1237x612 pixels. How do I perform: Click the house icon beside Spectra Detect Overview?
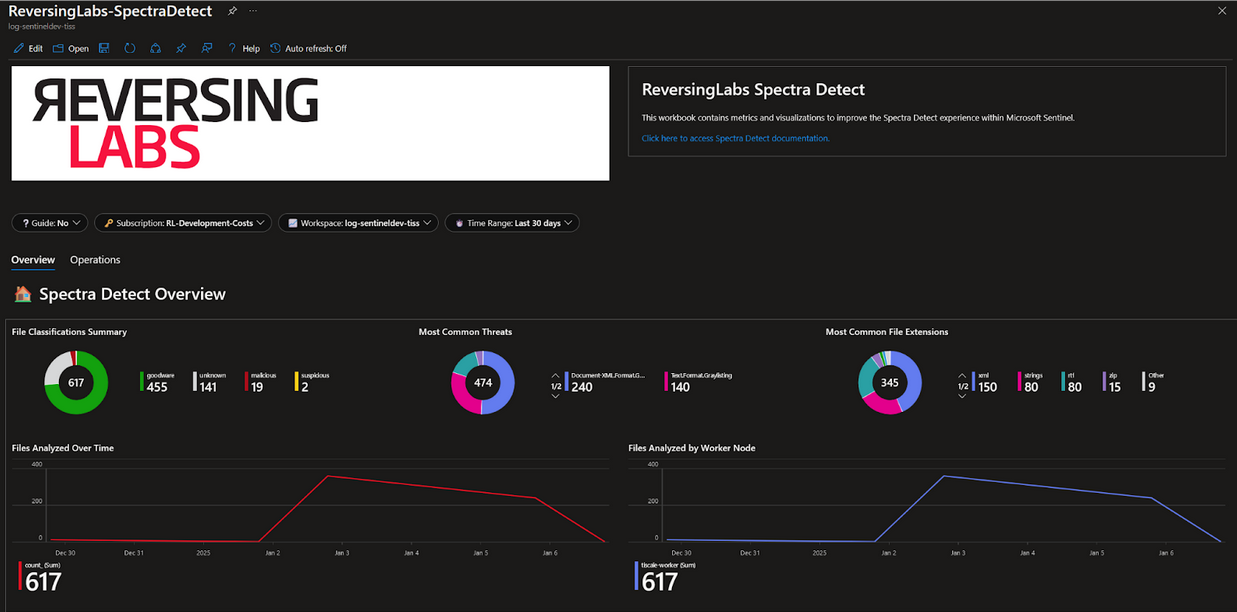coord(22,294)
